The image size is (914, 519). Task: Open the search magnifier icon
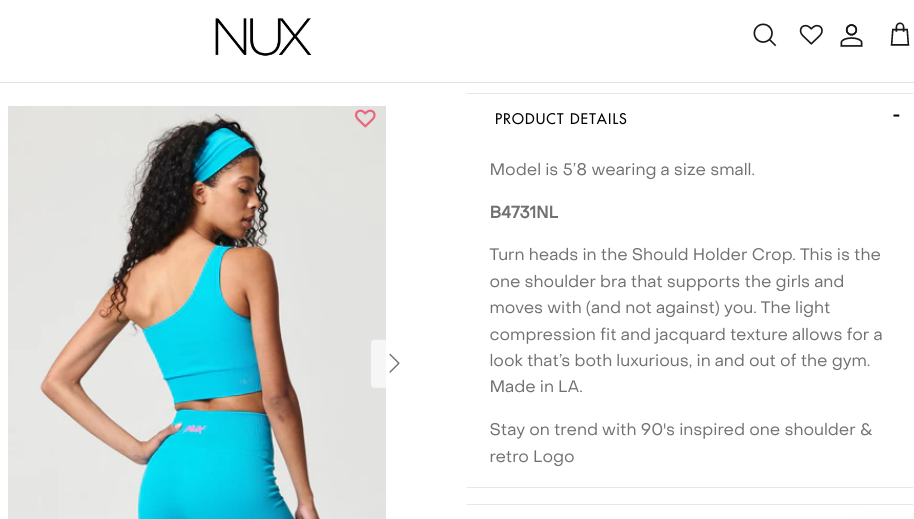point(764,35)
